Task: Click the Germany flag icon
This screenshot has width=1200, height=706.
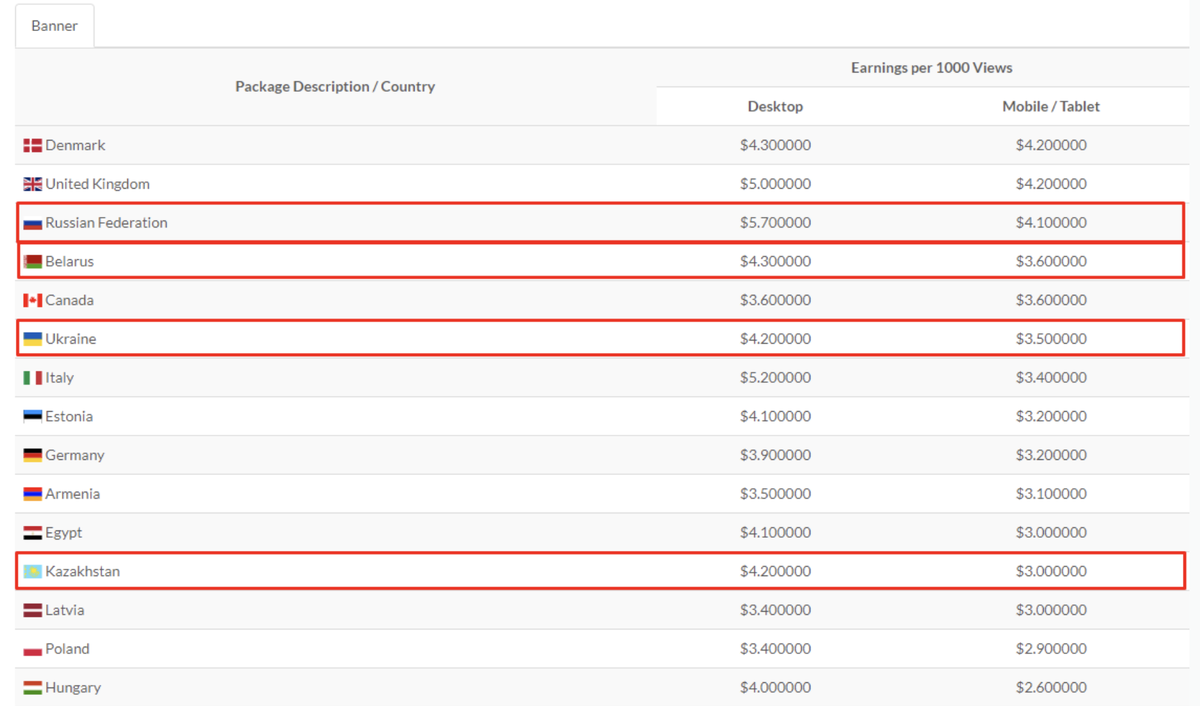Action: click(x=33, y=456)
